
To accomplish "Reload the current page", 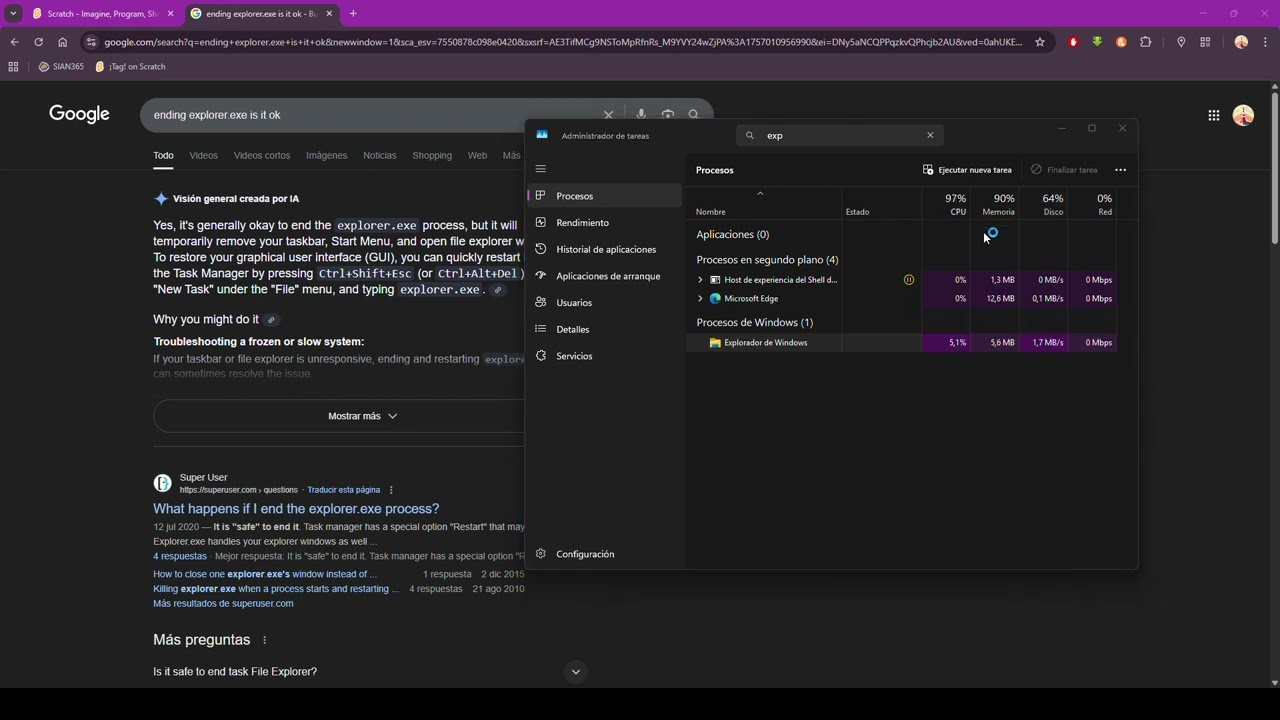I will 38,42.
